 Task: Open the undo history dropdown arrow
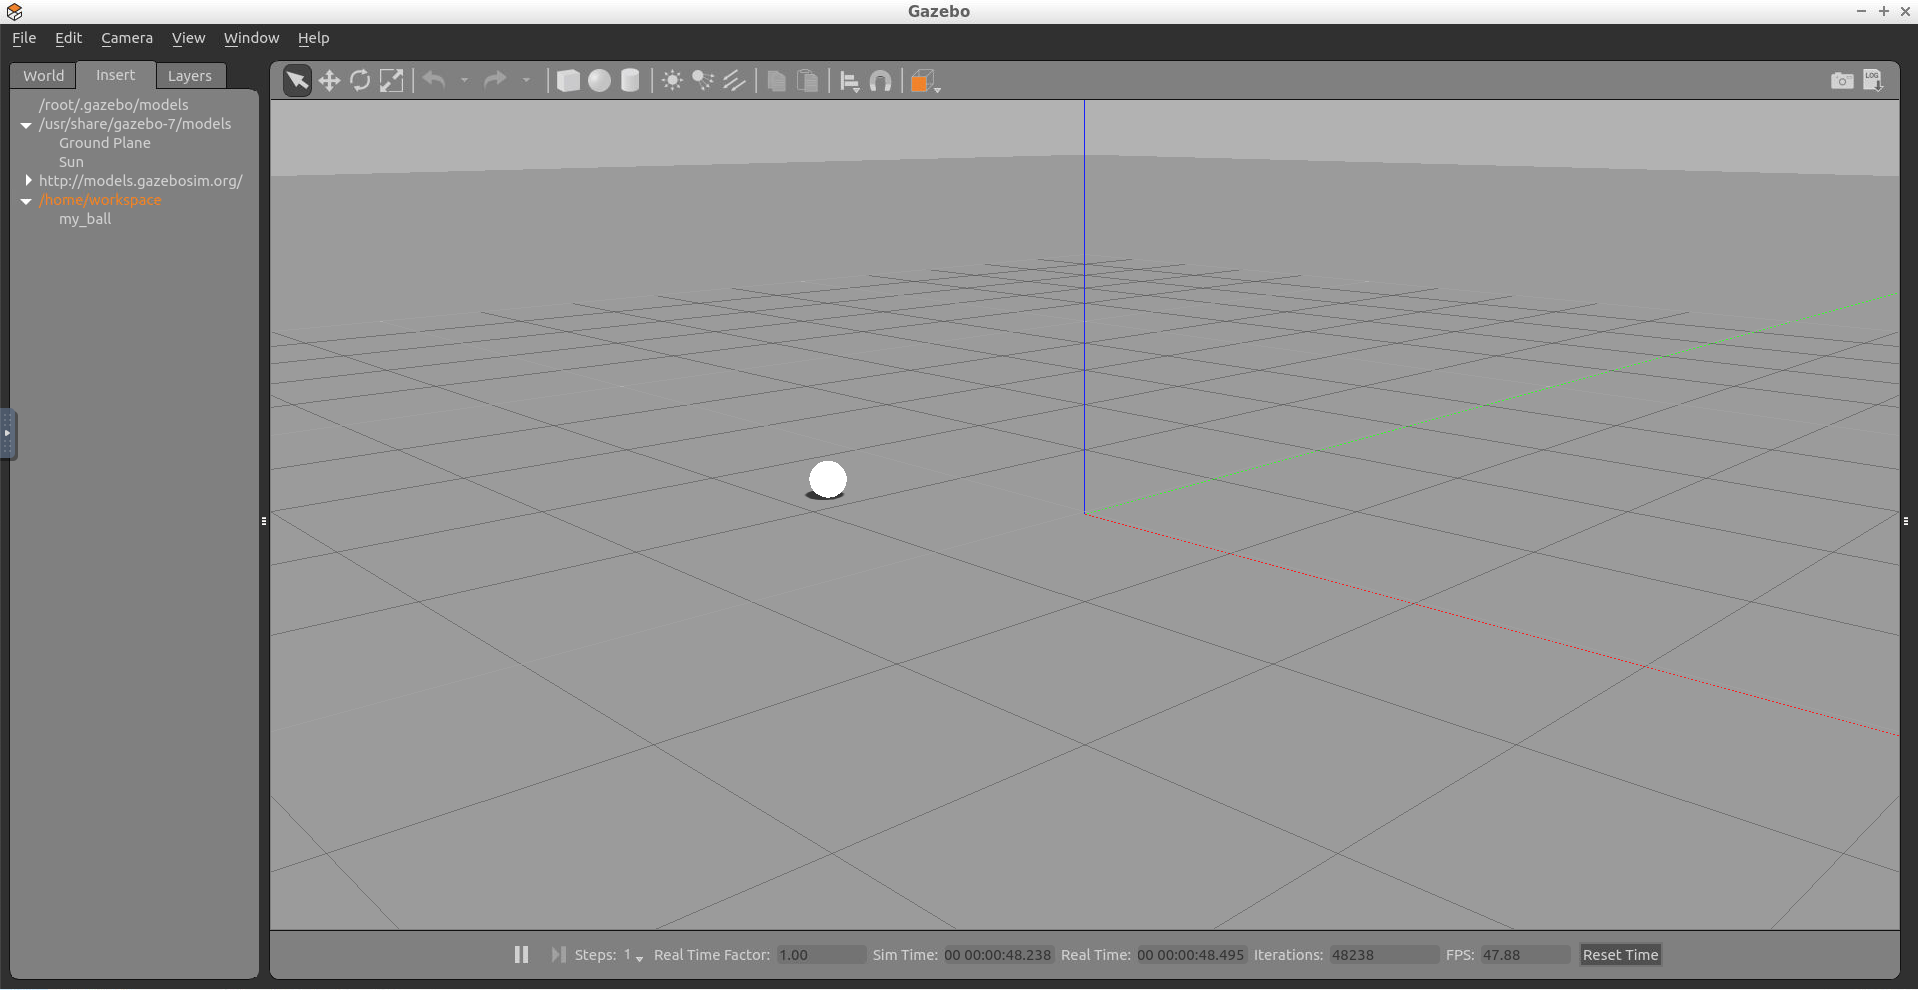464,81
